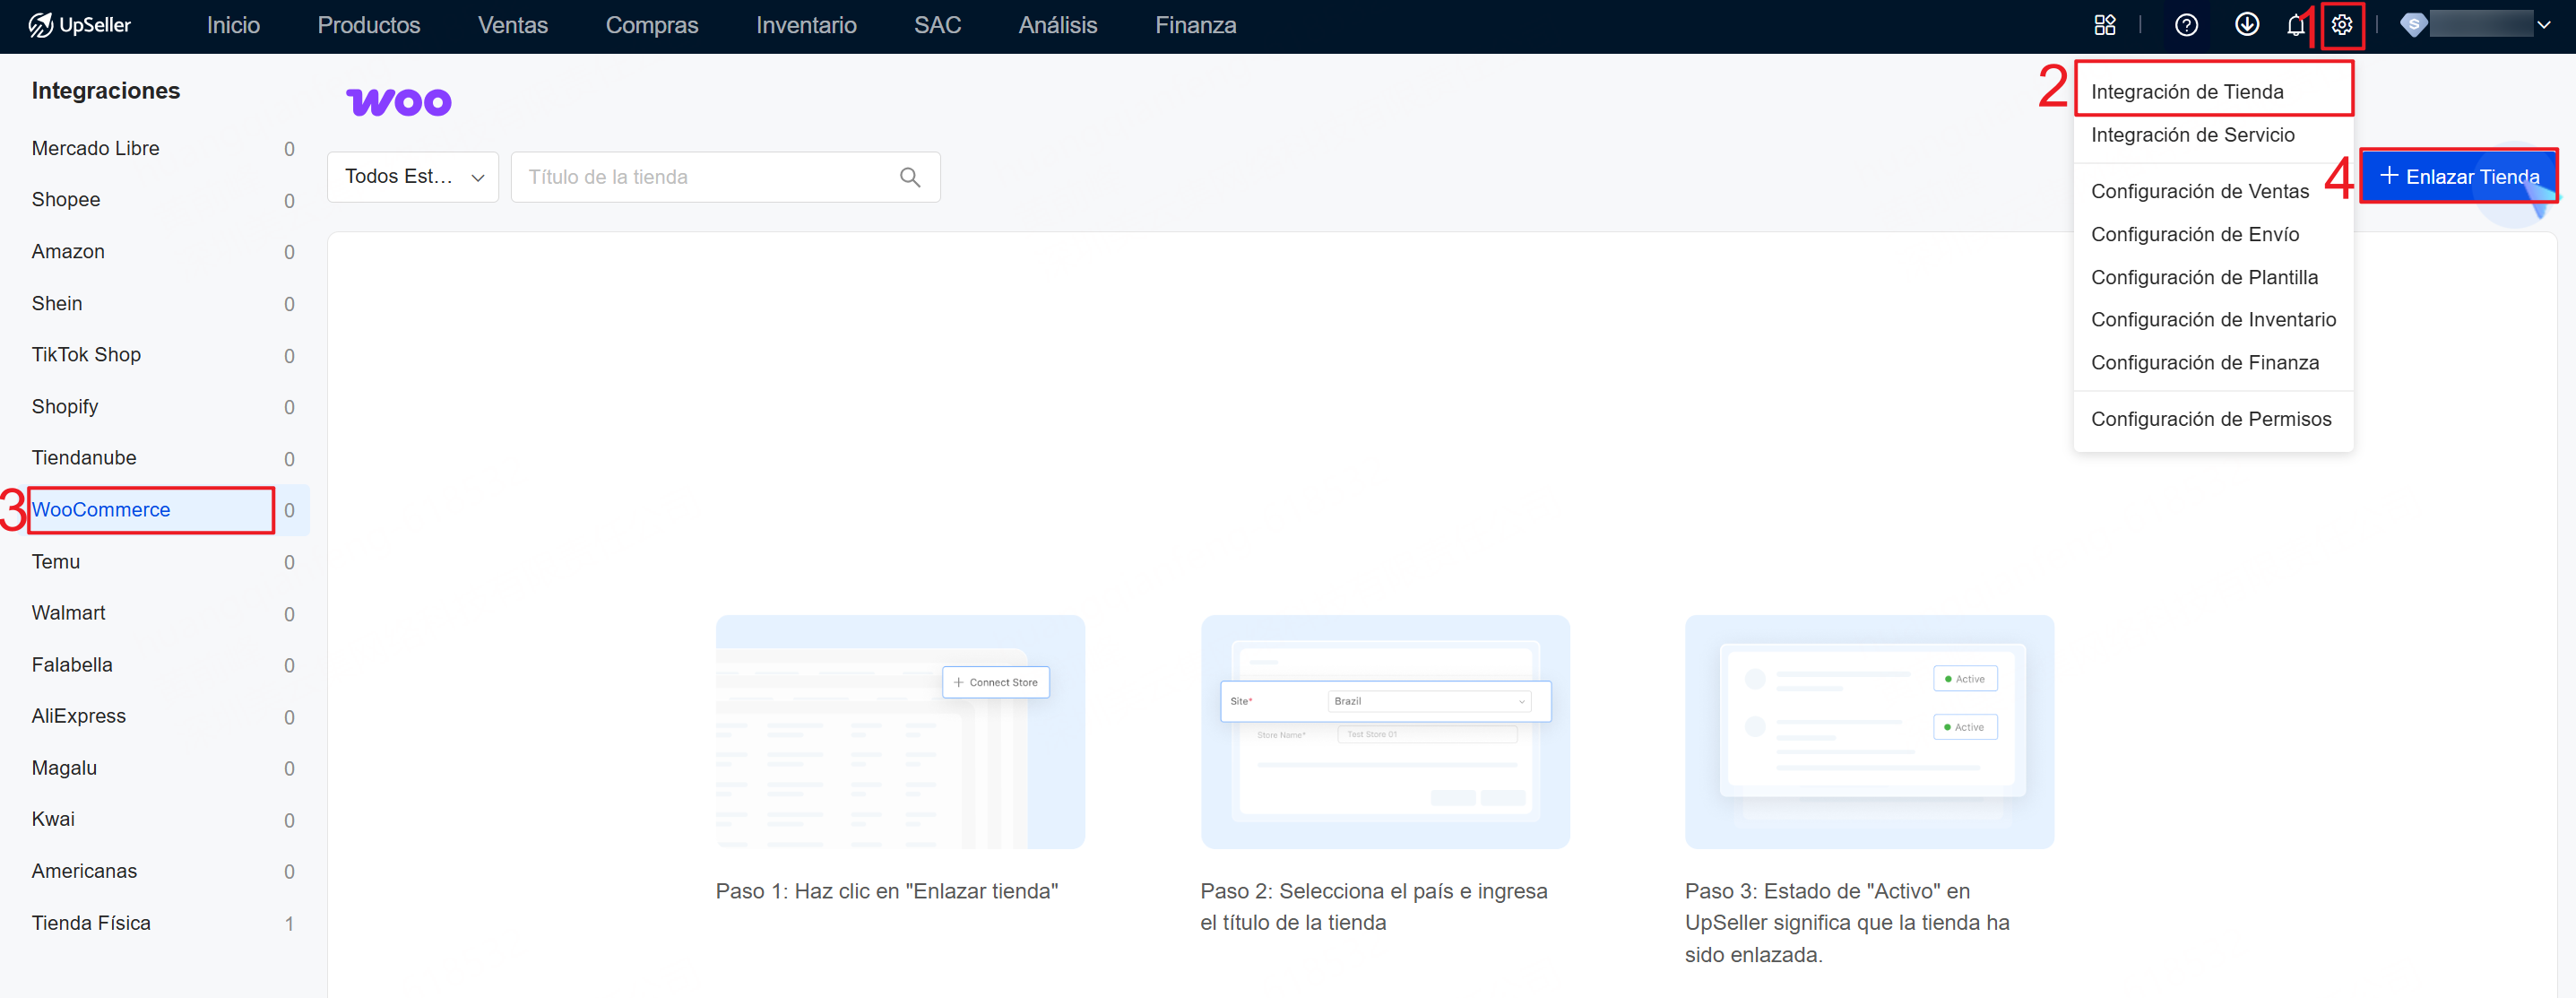Viewport: 2576px width, 998px height.
Task: Click the Woo logo
Action: (399, 102)
